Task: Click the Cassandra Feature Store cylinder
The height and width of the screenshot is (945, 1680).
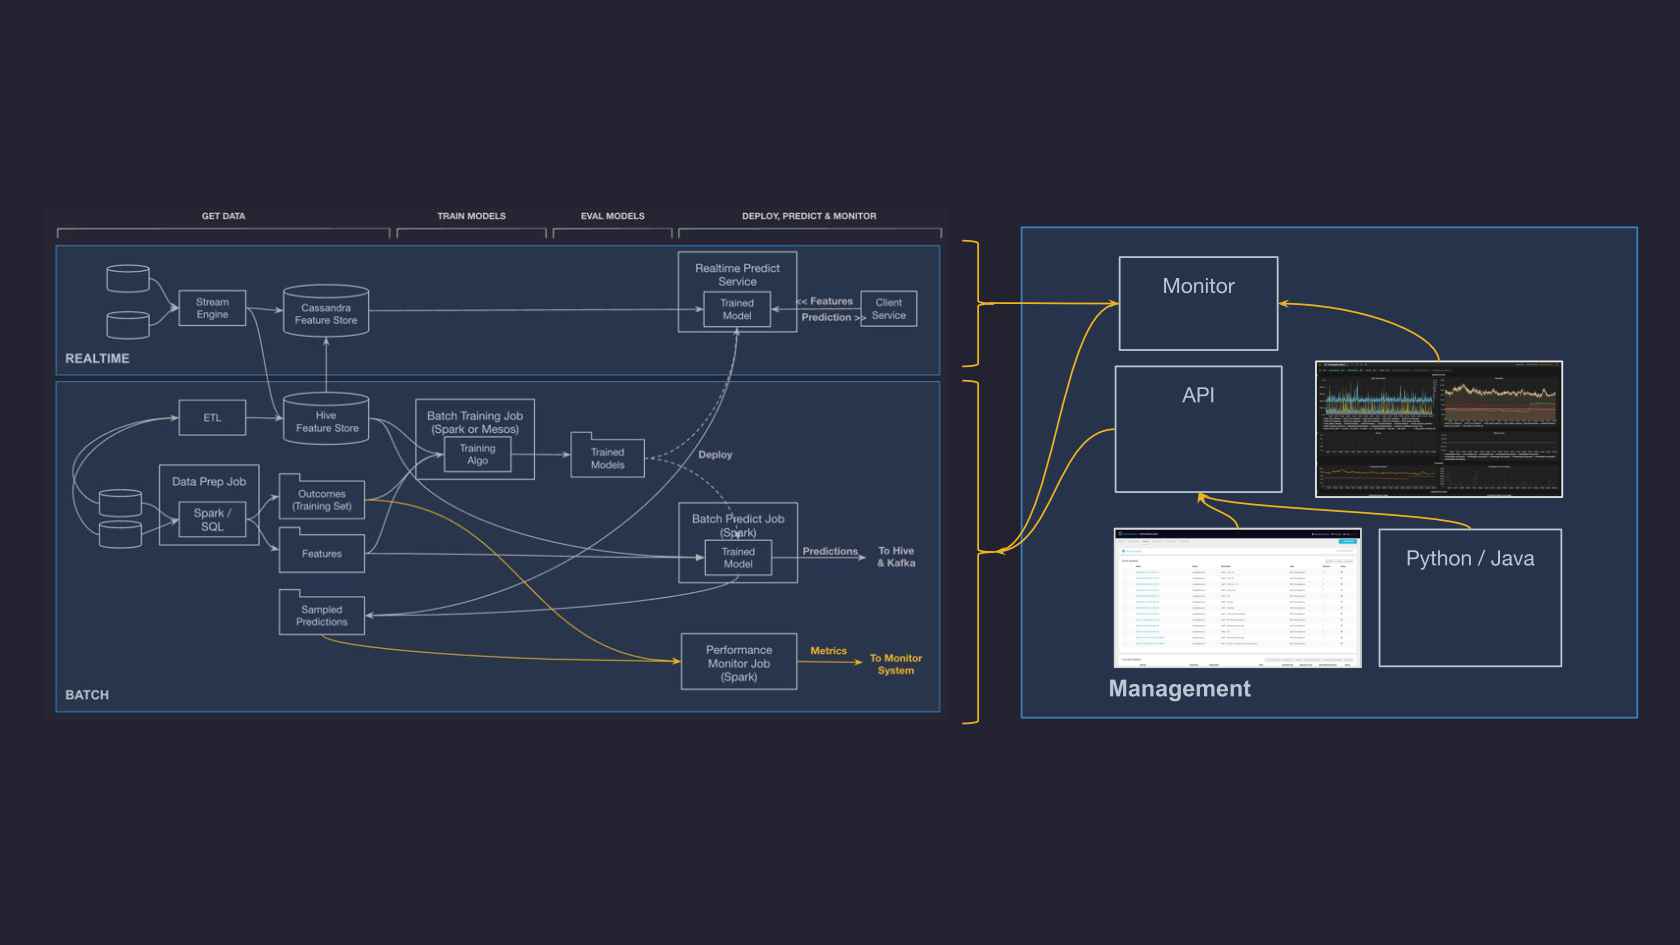Action: point(326,312)
